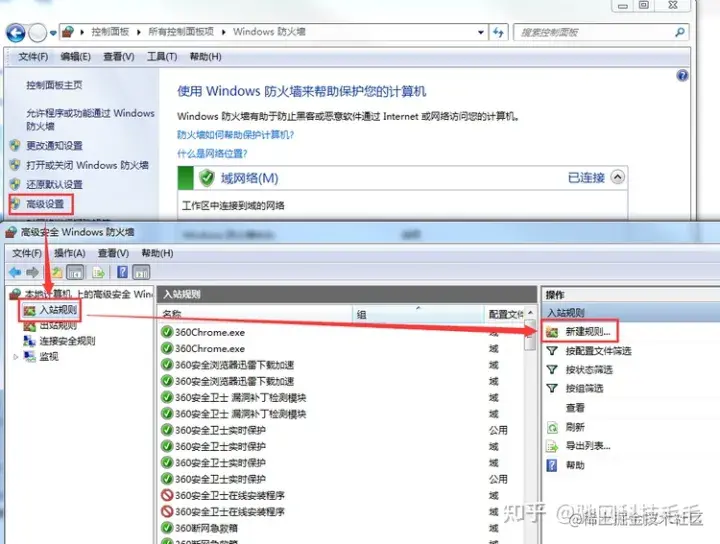Click funnel icon beside 按状态筛选
Viewport: 720px width, 544px height.
pyautogui.click(x=552, y=370)
